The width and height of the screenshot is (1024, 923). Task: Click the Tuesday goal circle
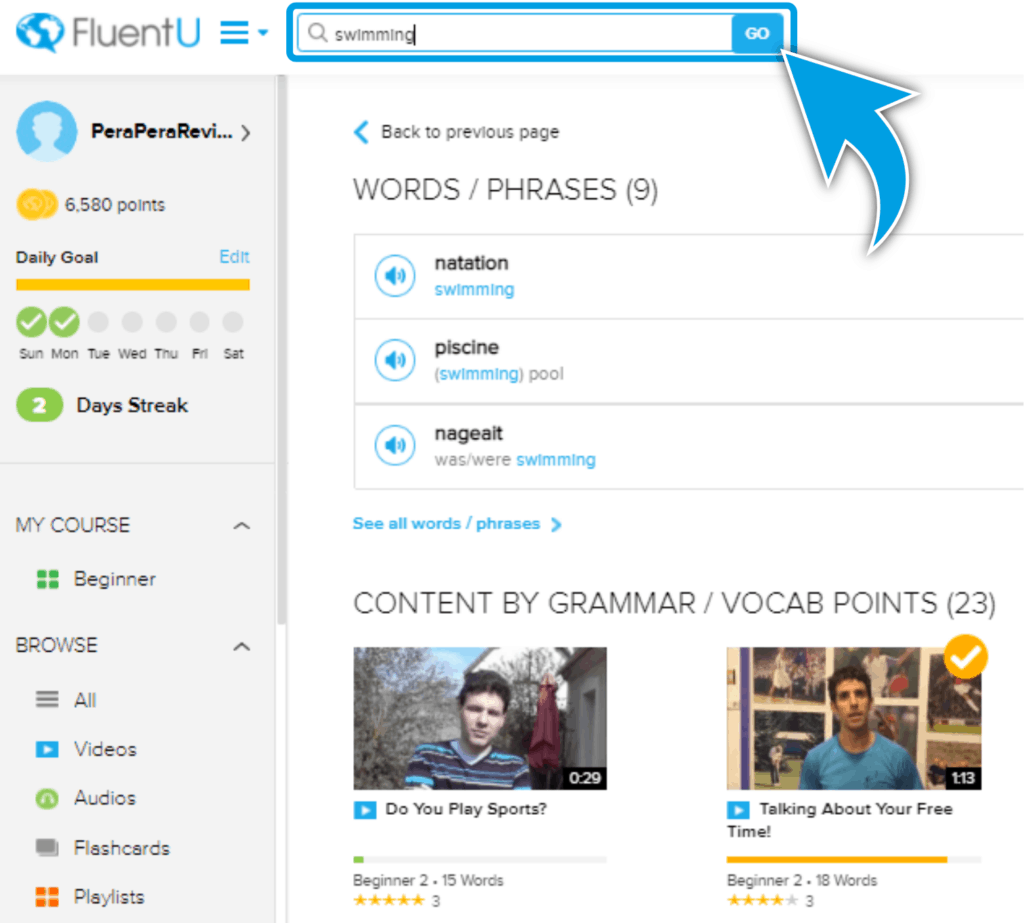pos(99,322)
